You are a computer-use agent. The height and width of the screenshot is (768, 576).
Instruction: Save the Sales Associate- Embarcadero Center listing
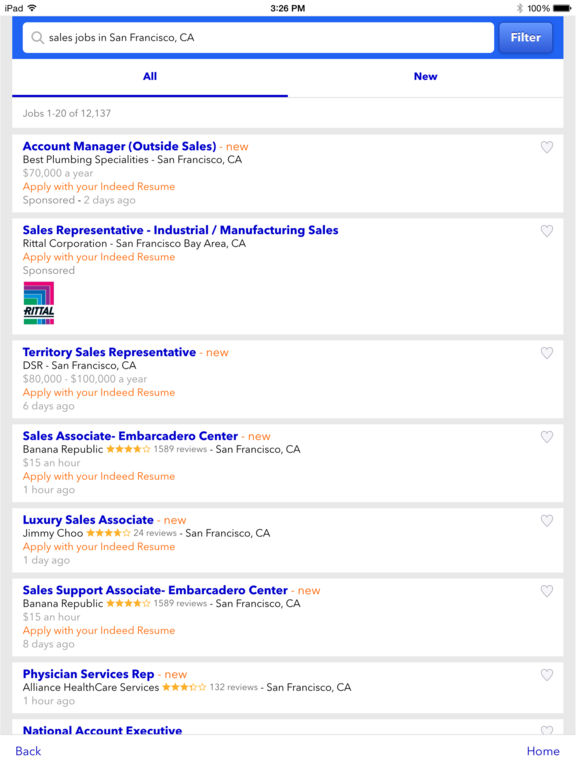pos(547,436)
